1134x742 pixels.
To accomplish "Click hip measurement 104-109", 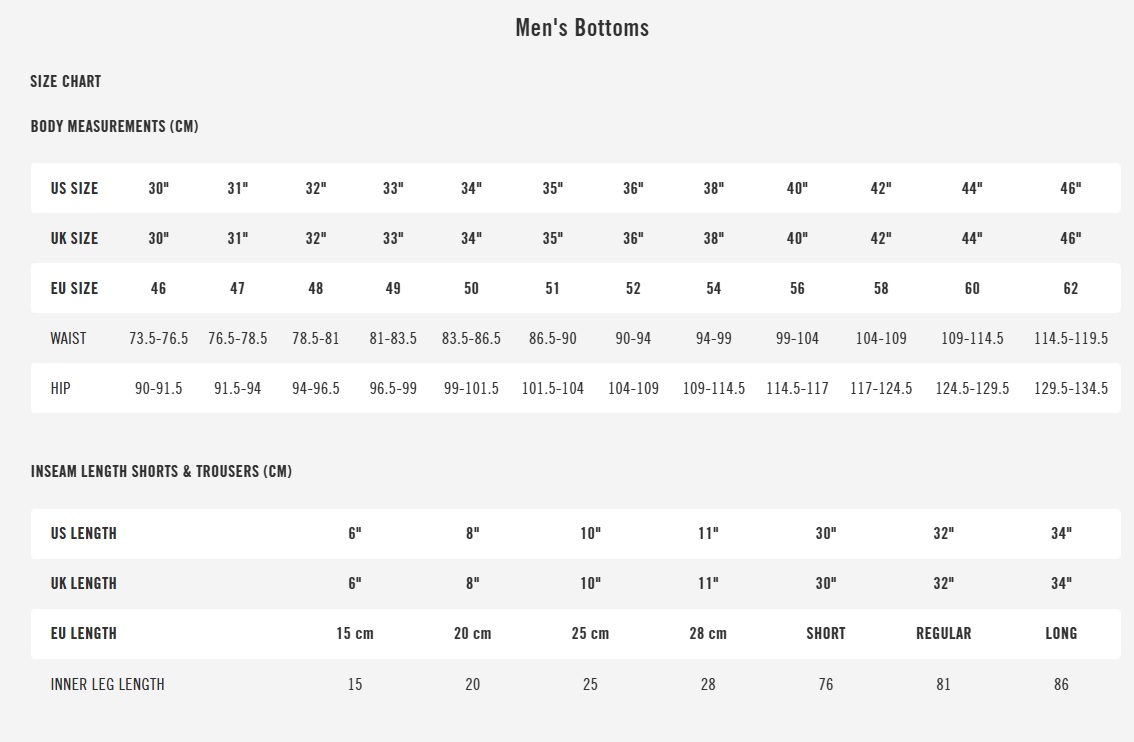I will (x=633, y=388).
